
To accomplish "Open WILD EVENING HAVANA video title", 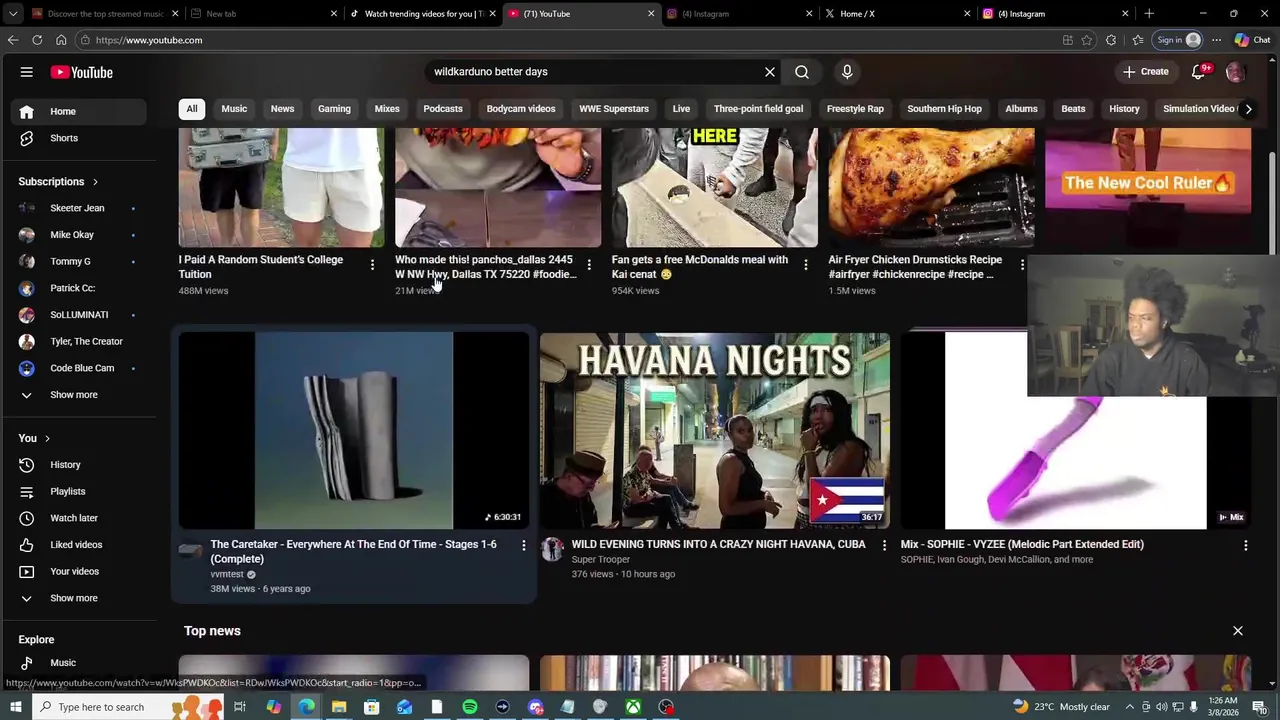I will point(718,545).
